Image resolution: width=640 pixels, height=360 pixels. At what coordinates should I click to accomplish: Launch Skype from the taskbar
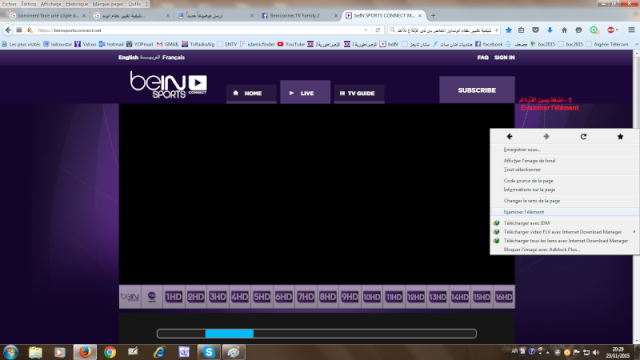coord(209,352)
